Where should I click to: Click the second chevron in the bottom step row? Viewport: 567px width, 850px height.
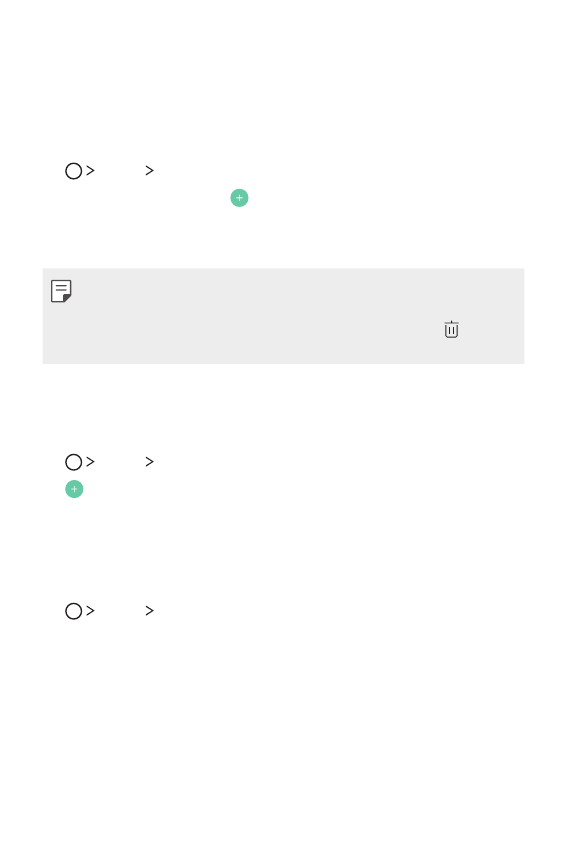click(150, 611)
